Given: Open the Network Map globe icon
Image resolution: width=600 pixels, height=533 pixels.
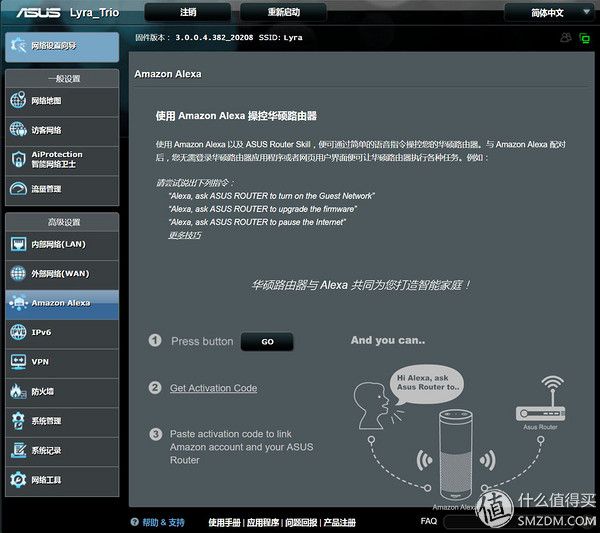Looking at the screenshot, I should point(18,100).
